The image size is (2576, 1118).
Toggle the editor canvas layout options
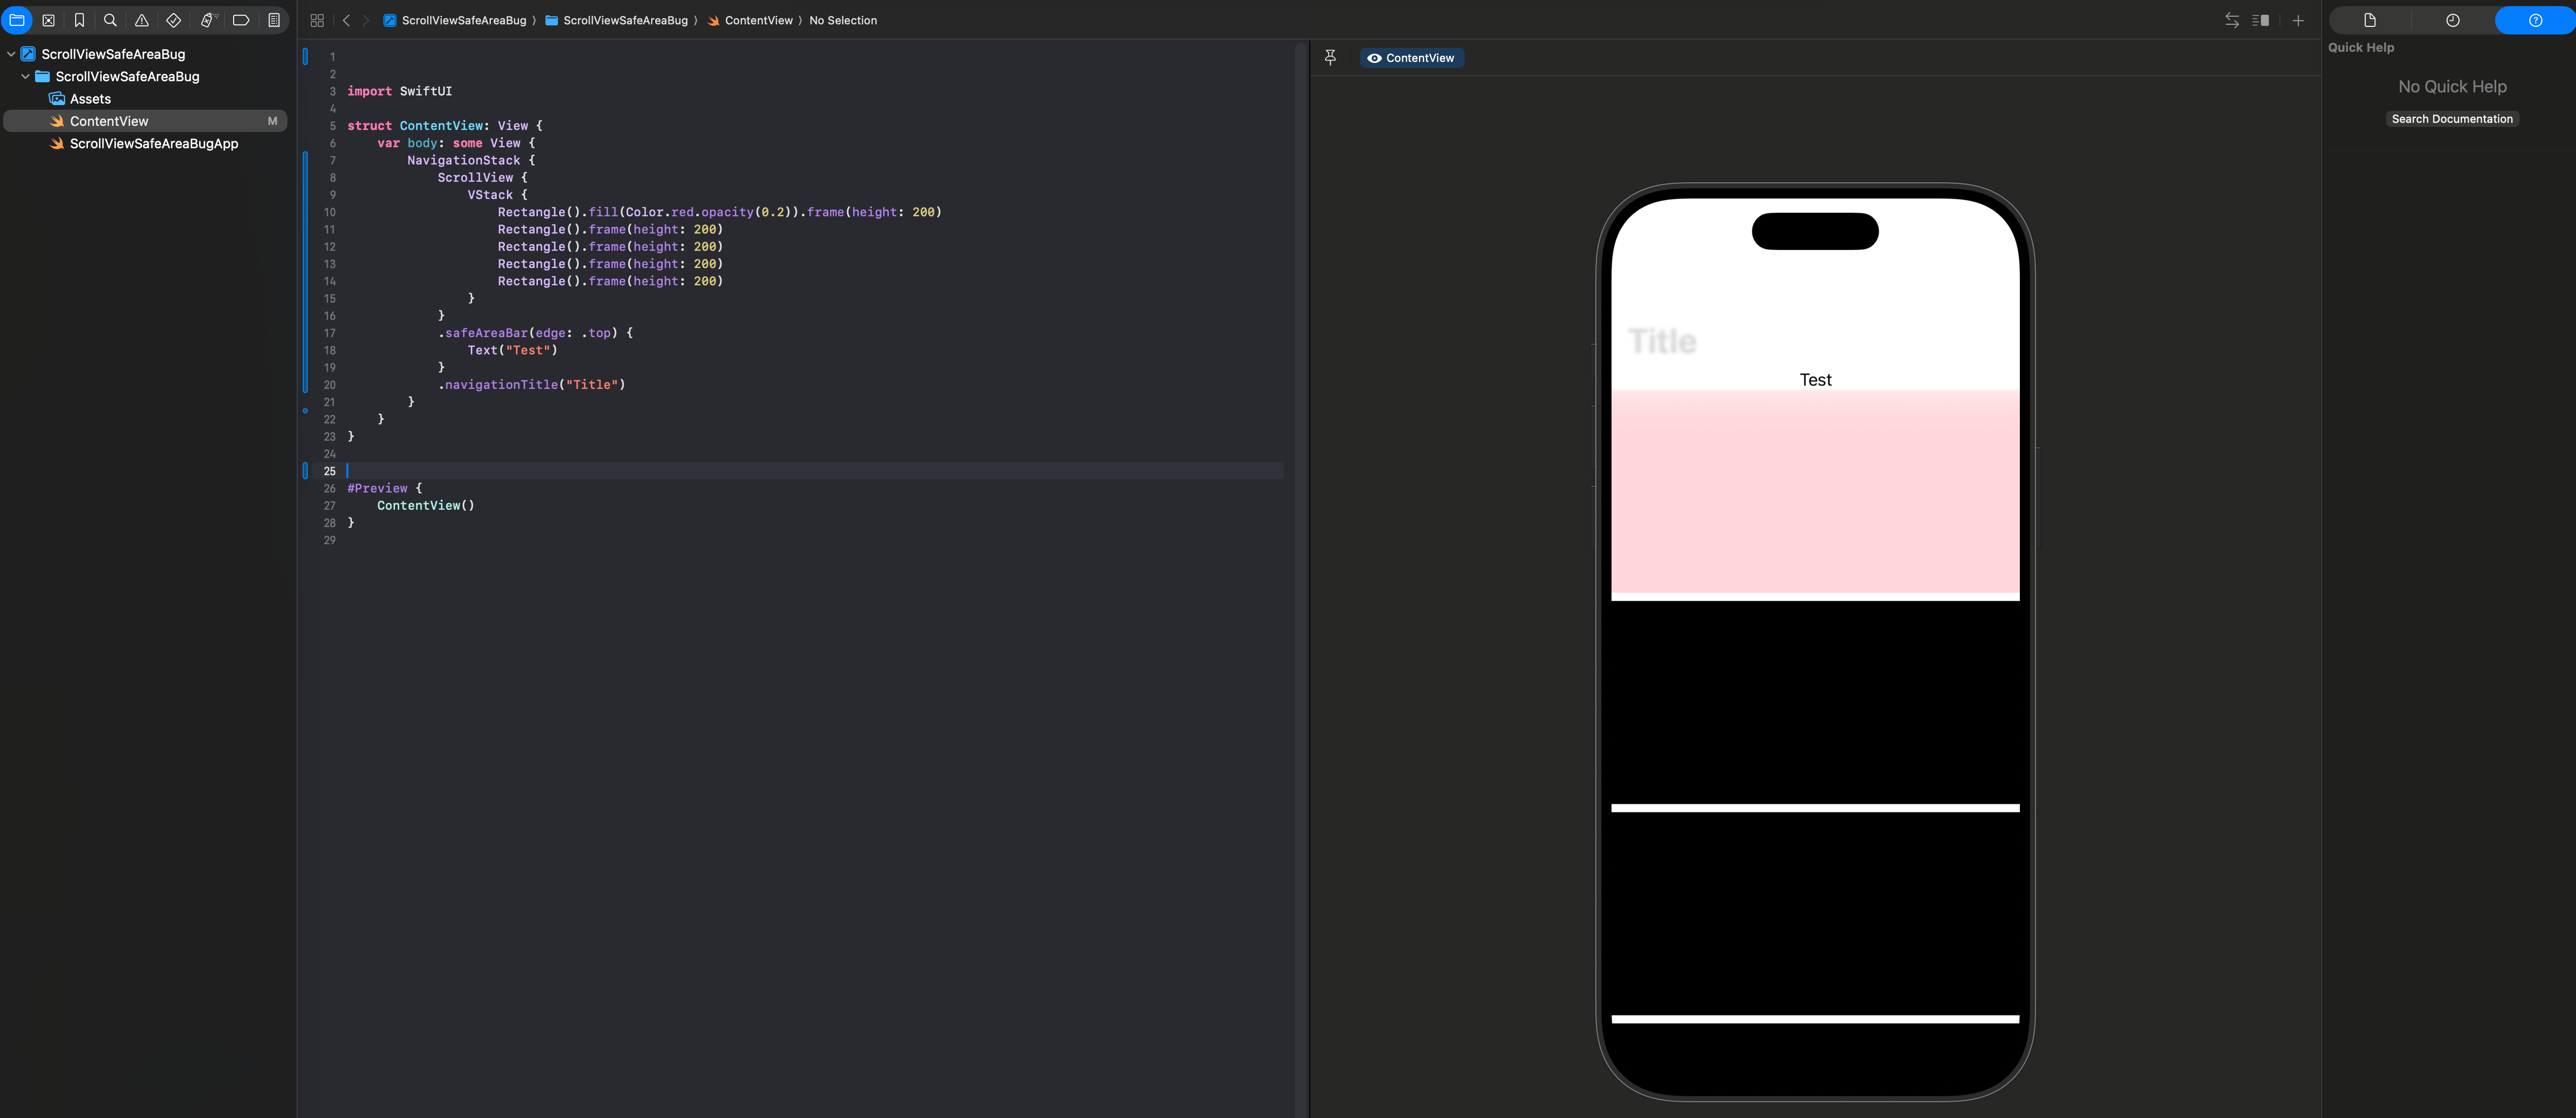point(2260,20)
